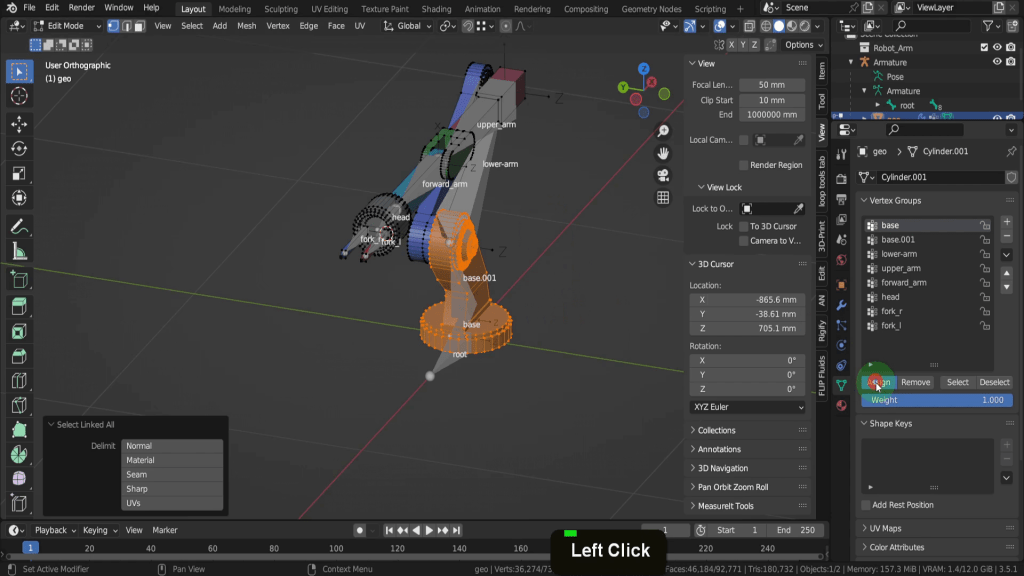The image size is (1024, 576).
Task: Select upper_arm in Vertex Groups list
Action: point(900,268)
